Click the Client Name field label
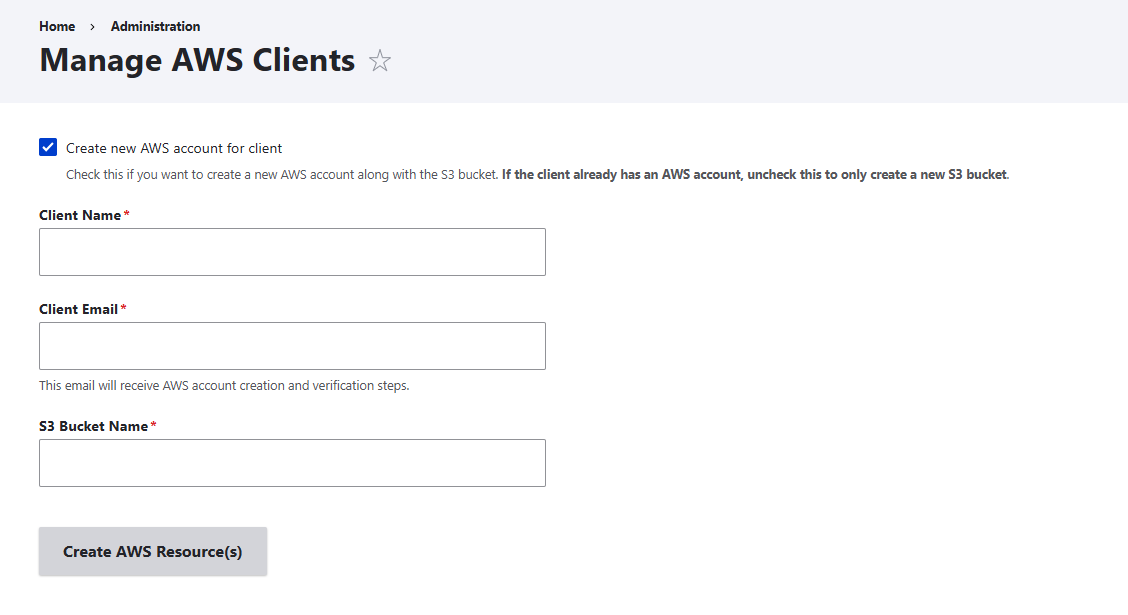The image size is (1128, 615). click(79, 215)
